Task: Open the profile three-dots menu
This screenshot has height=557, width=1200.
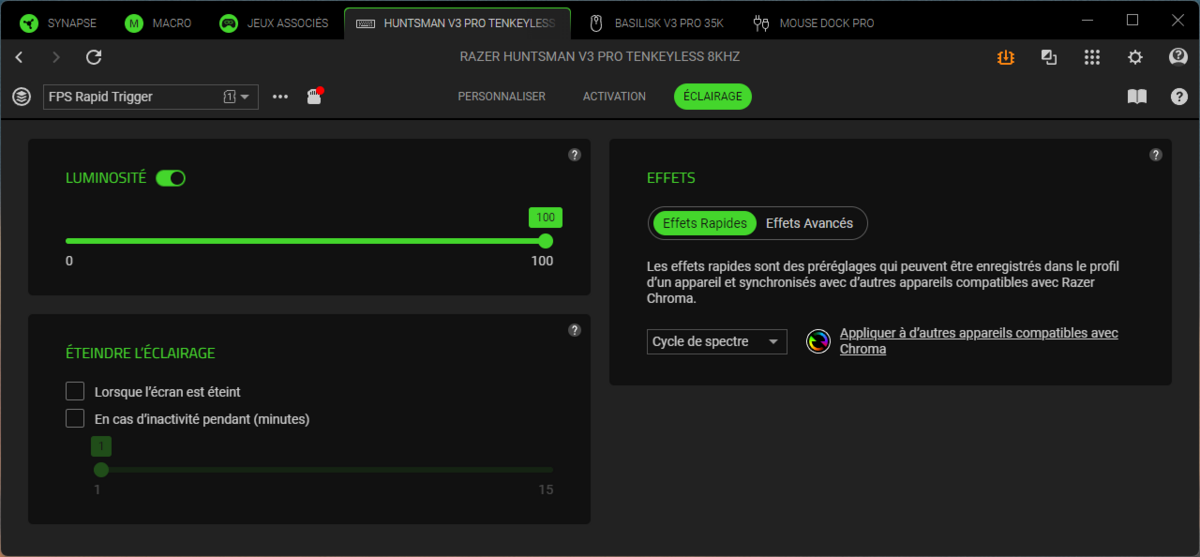Action: pos(280,97)
